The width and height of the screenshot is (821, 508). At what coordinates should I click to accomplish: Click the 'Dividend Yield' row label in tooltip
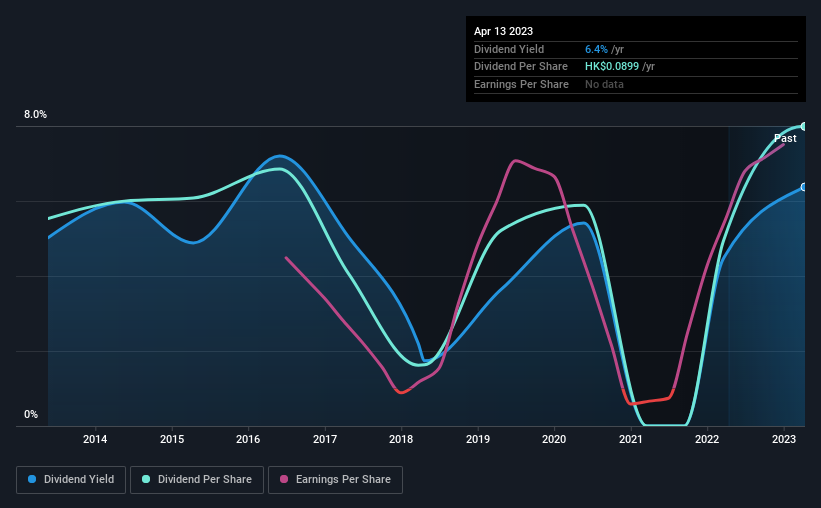[509, 49]
